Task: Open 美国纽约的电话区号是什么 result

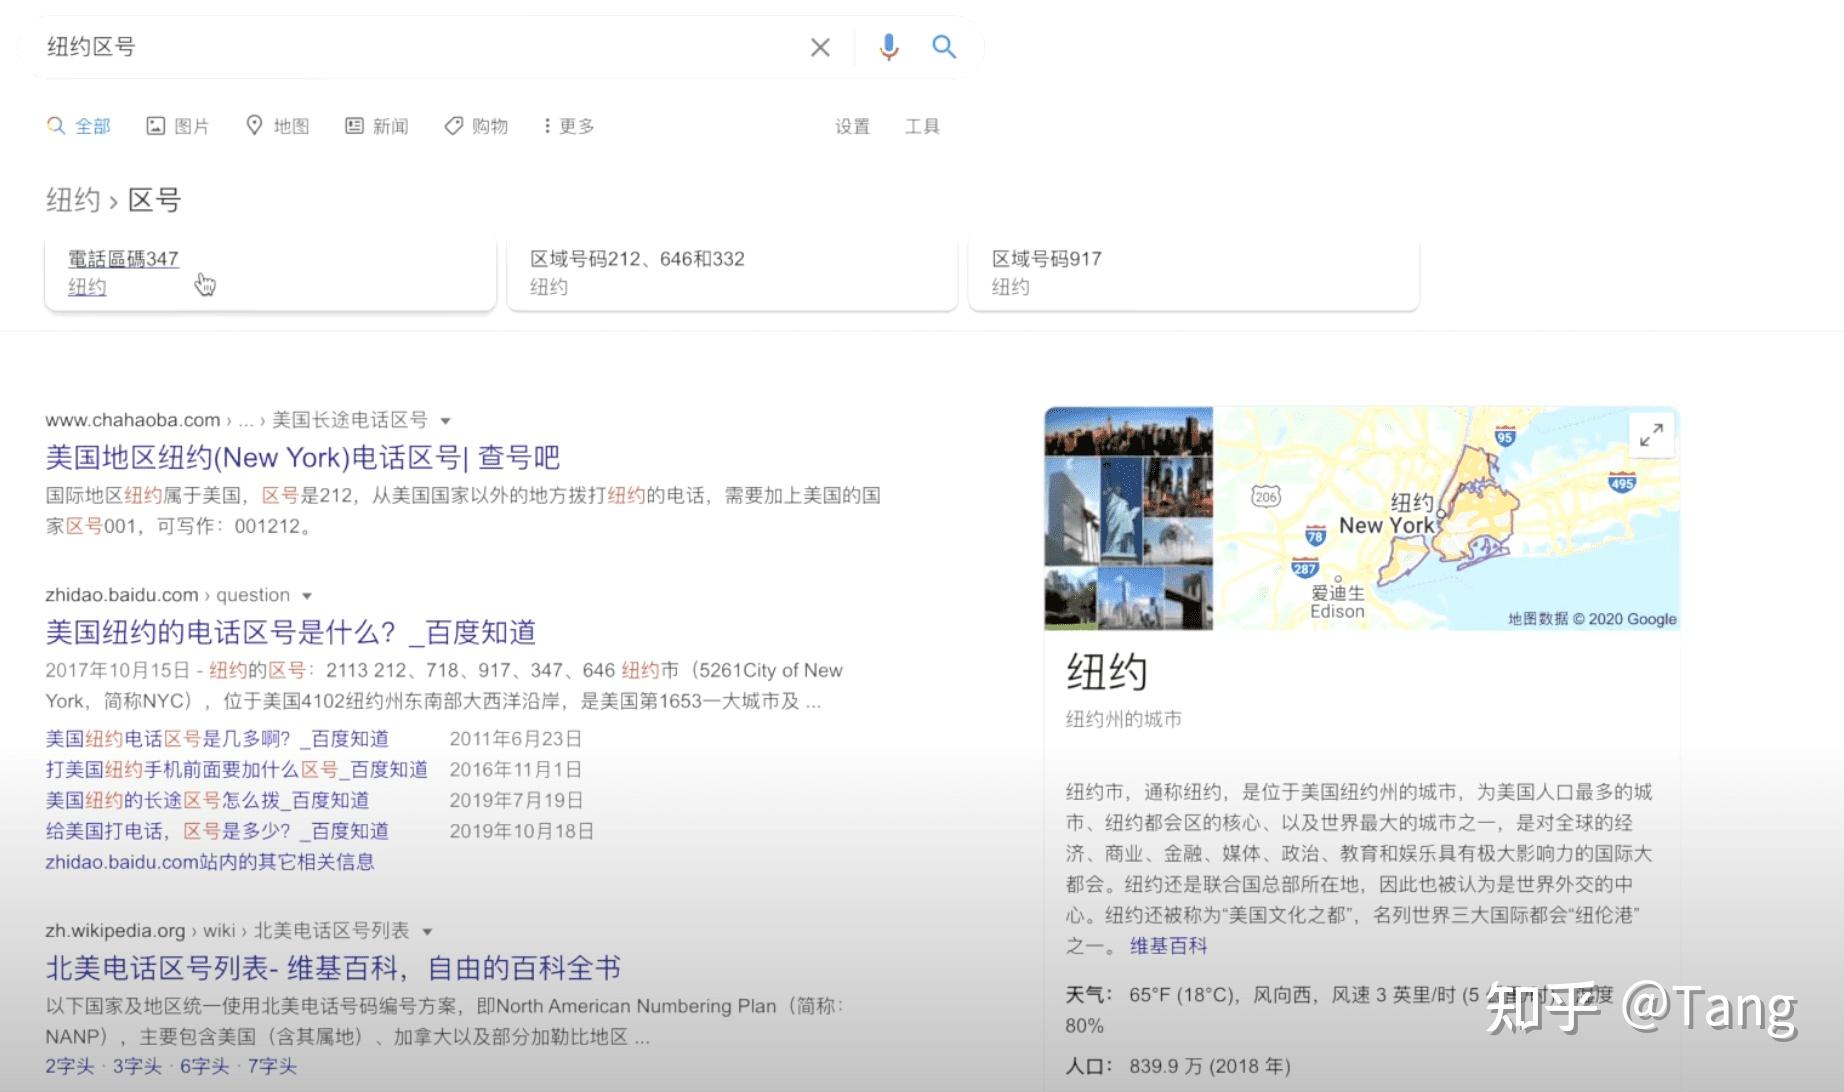Action: [x=290, y=632]
